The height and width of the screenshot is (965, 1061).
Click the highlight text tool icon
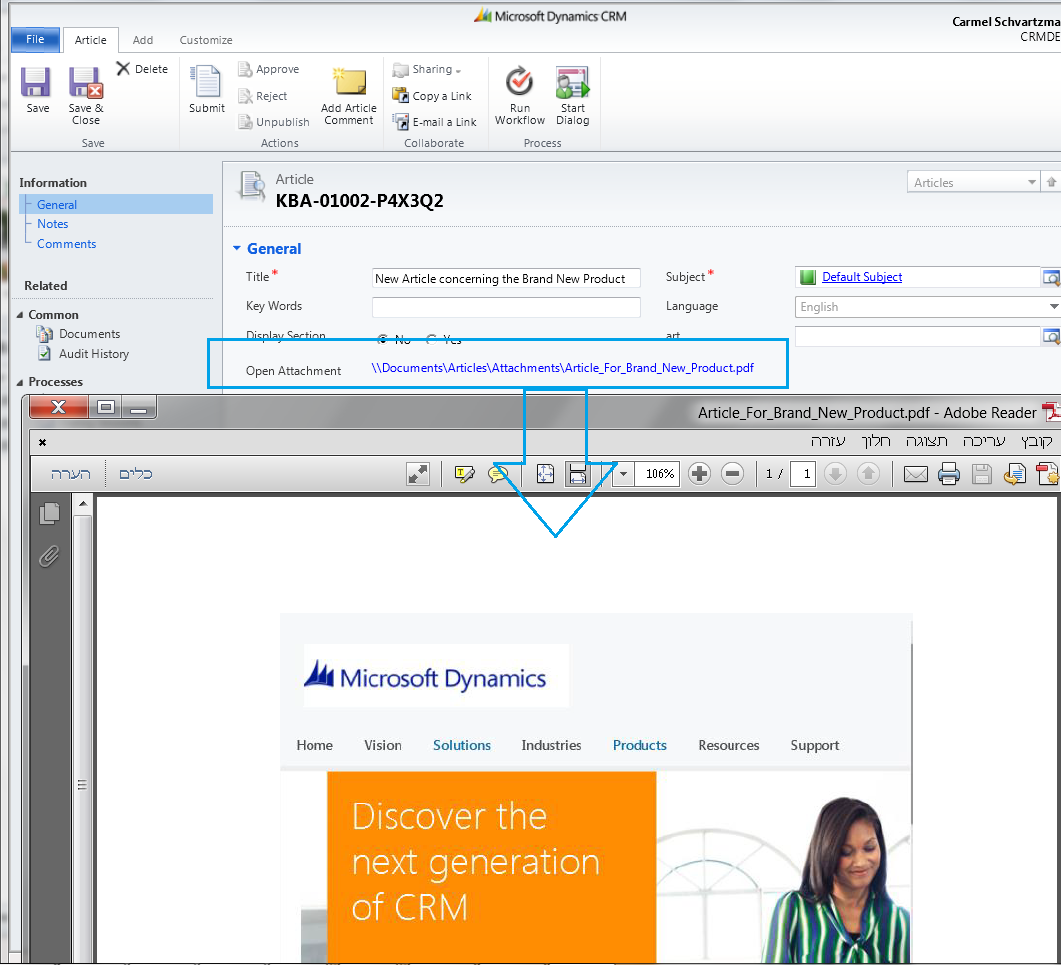(465, 474)
